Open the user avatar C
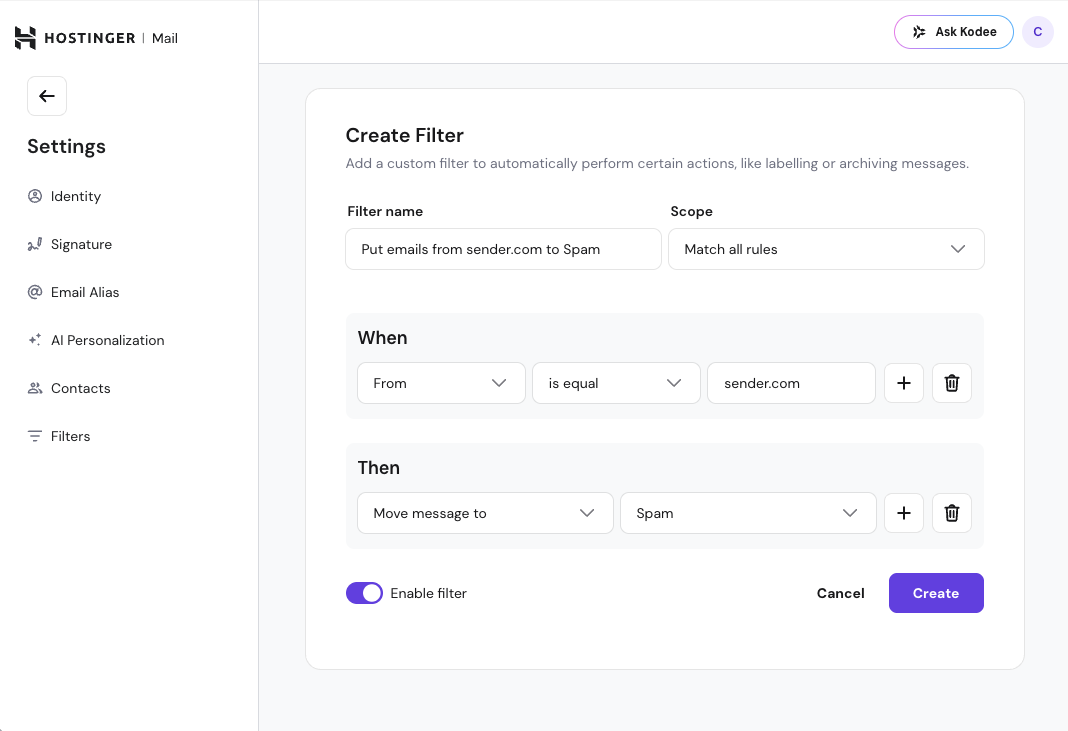The height and width of the screenshot is (731, 1068). (x=1037, y=32)
